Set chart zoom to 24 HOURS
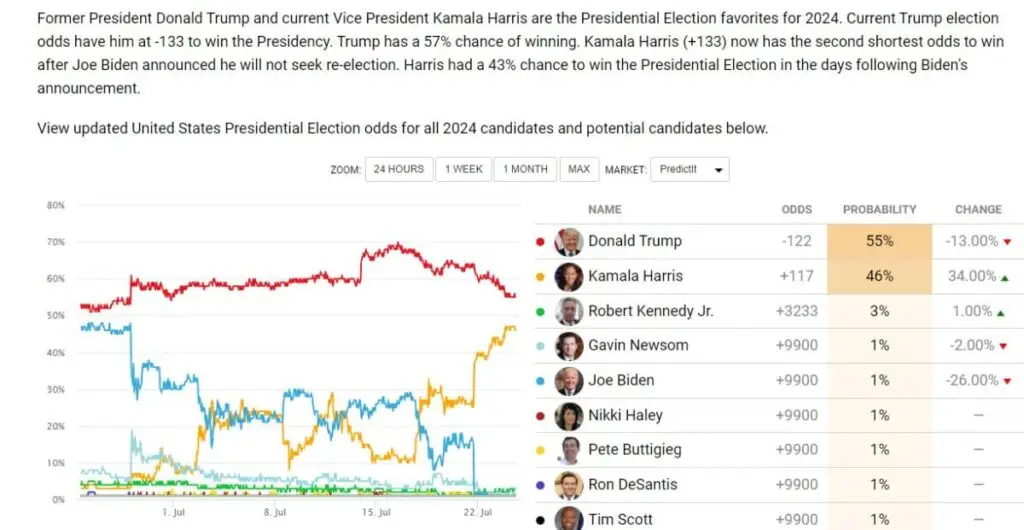 tap(399, 170)
